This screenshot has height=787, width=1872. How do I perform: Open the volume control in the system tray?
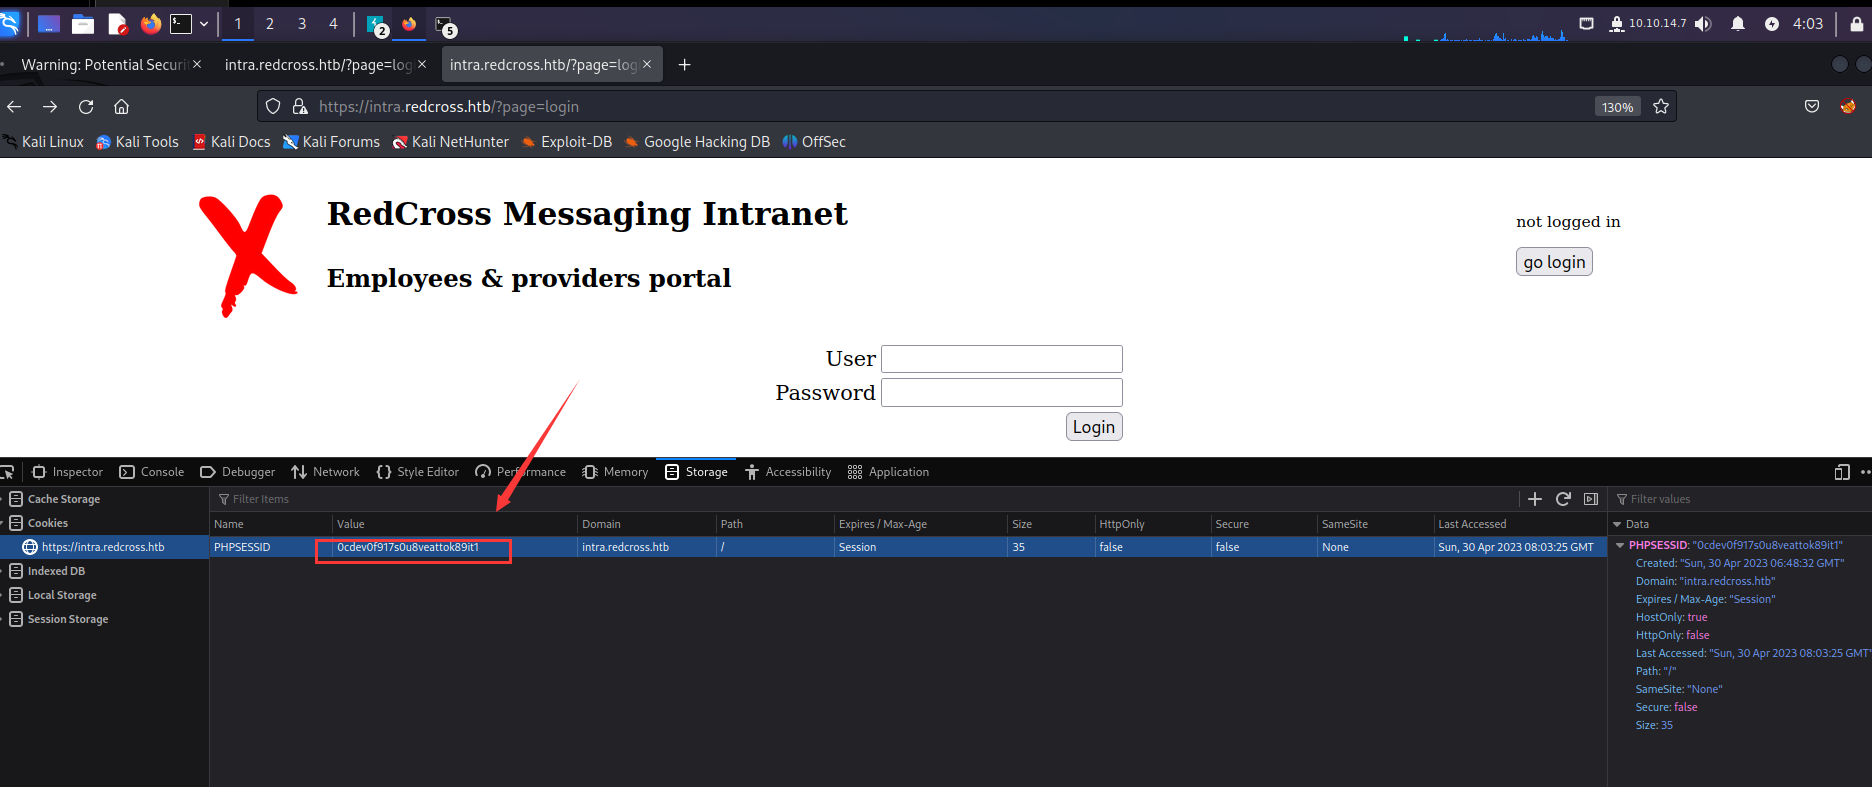click(x=1703, y=24)
